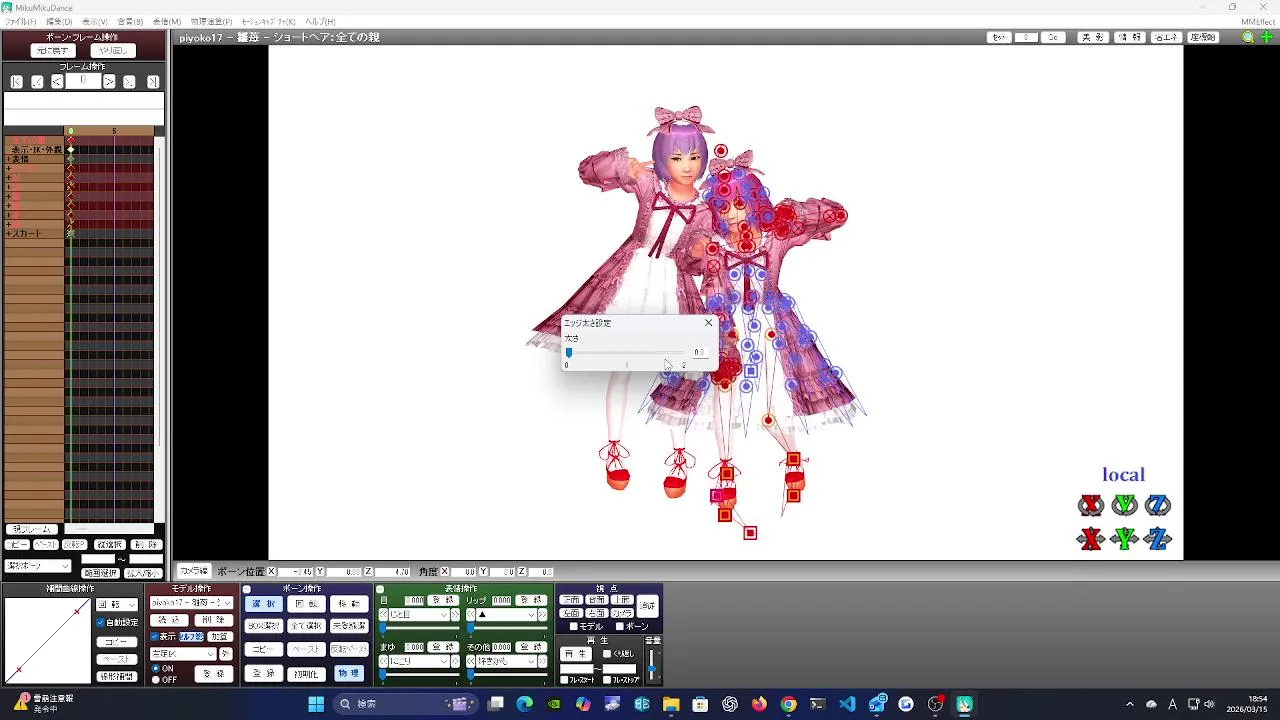Open Google Chrome from taskbar

tap(788, 704)
